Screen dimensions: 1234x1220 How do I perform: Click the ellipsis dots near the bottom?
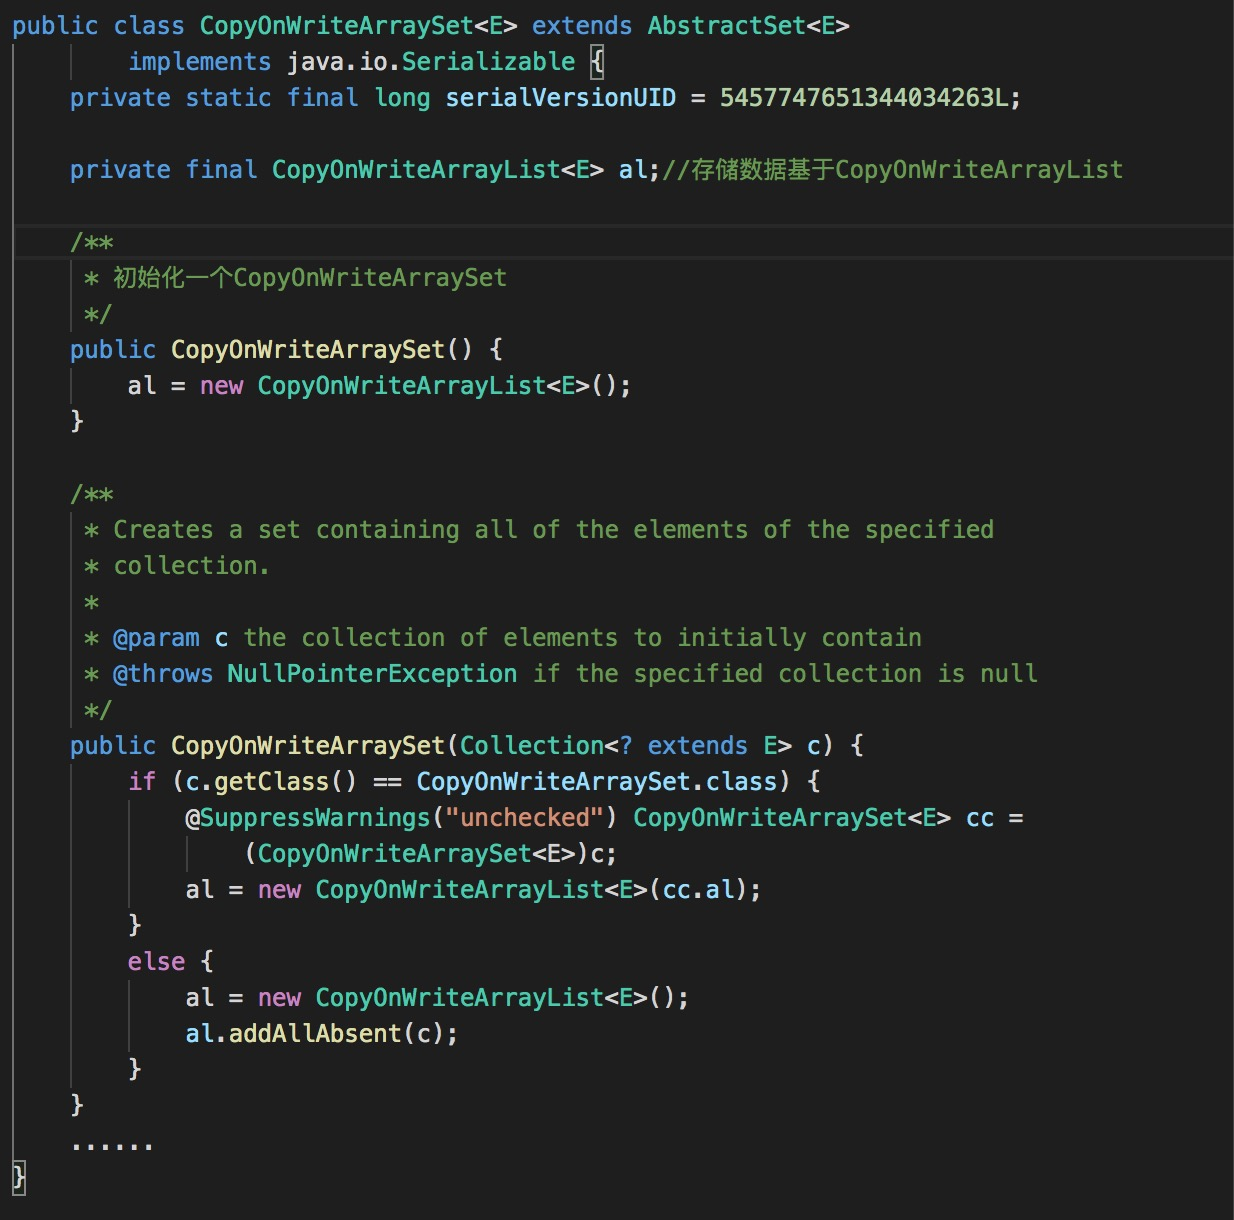112,1146
